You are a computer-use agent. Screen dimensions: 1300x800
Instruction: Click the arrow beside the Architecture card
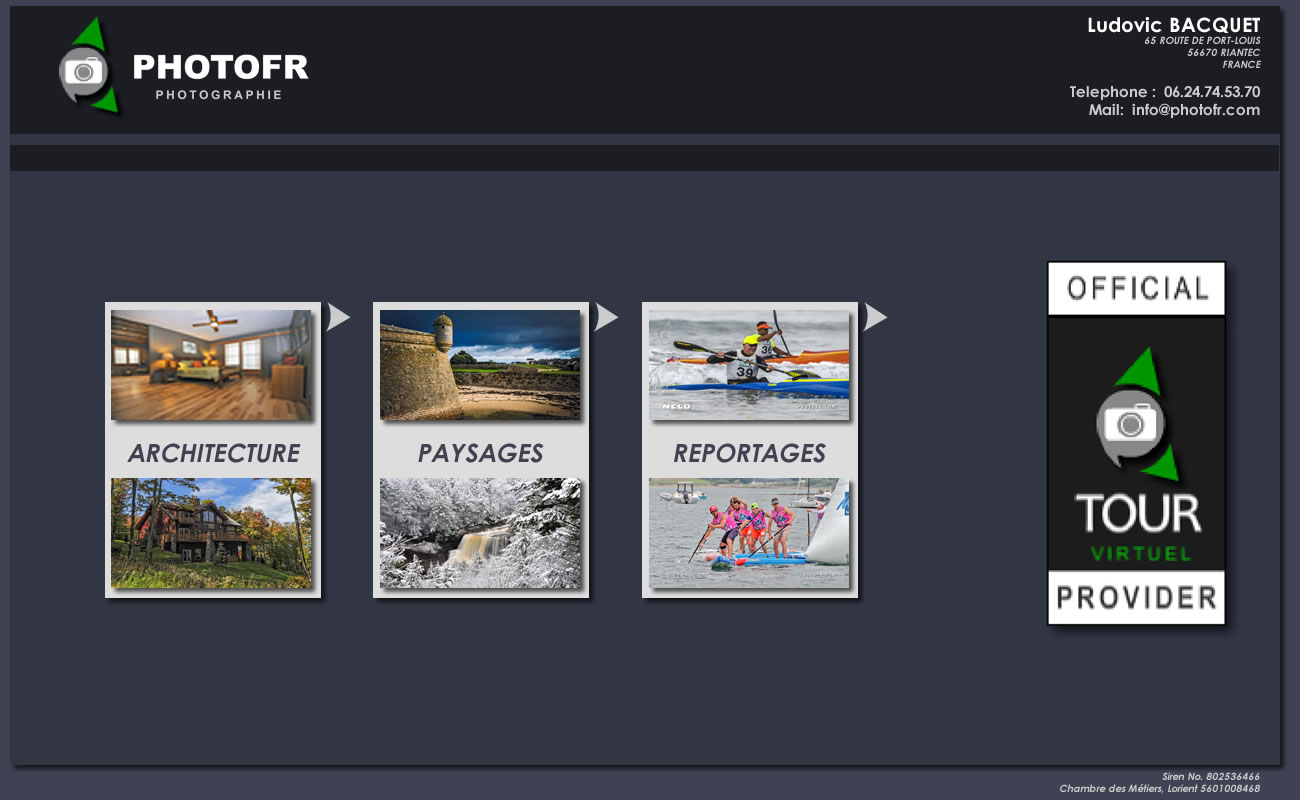(x=338, y=317)
